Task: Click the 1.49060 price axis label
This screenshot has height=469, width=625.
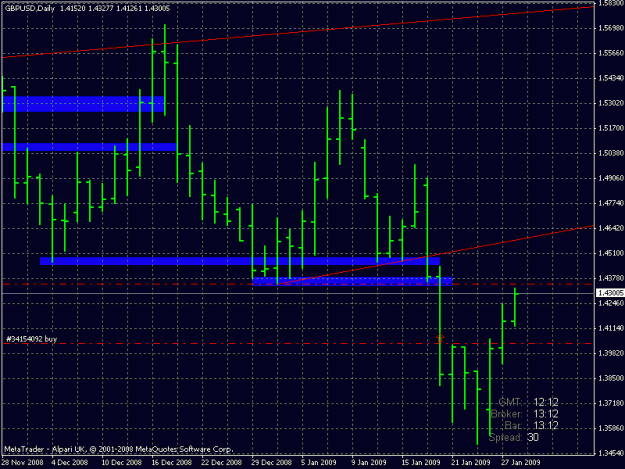Action: coord(611,178)
